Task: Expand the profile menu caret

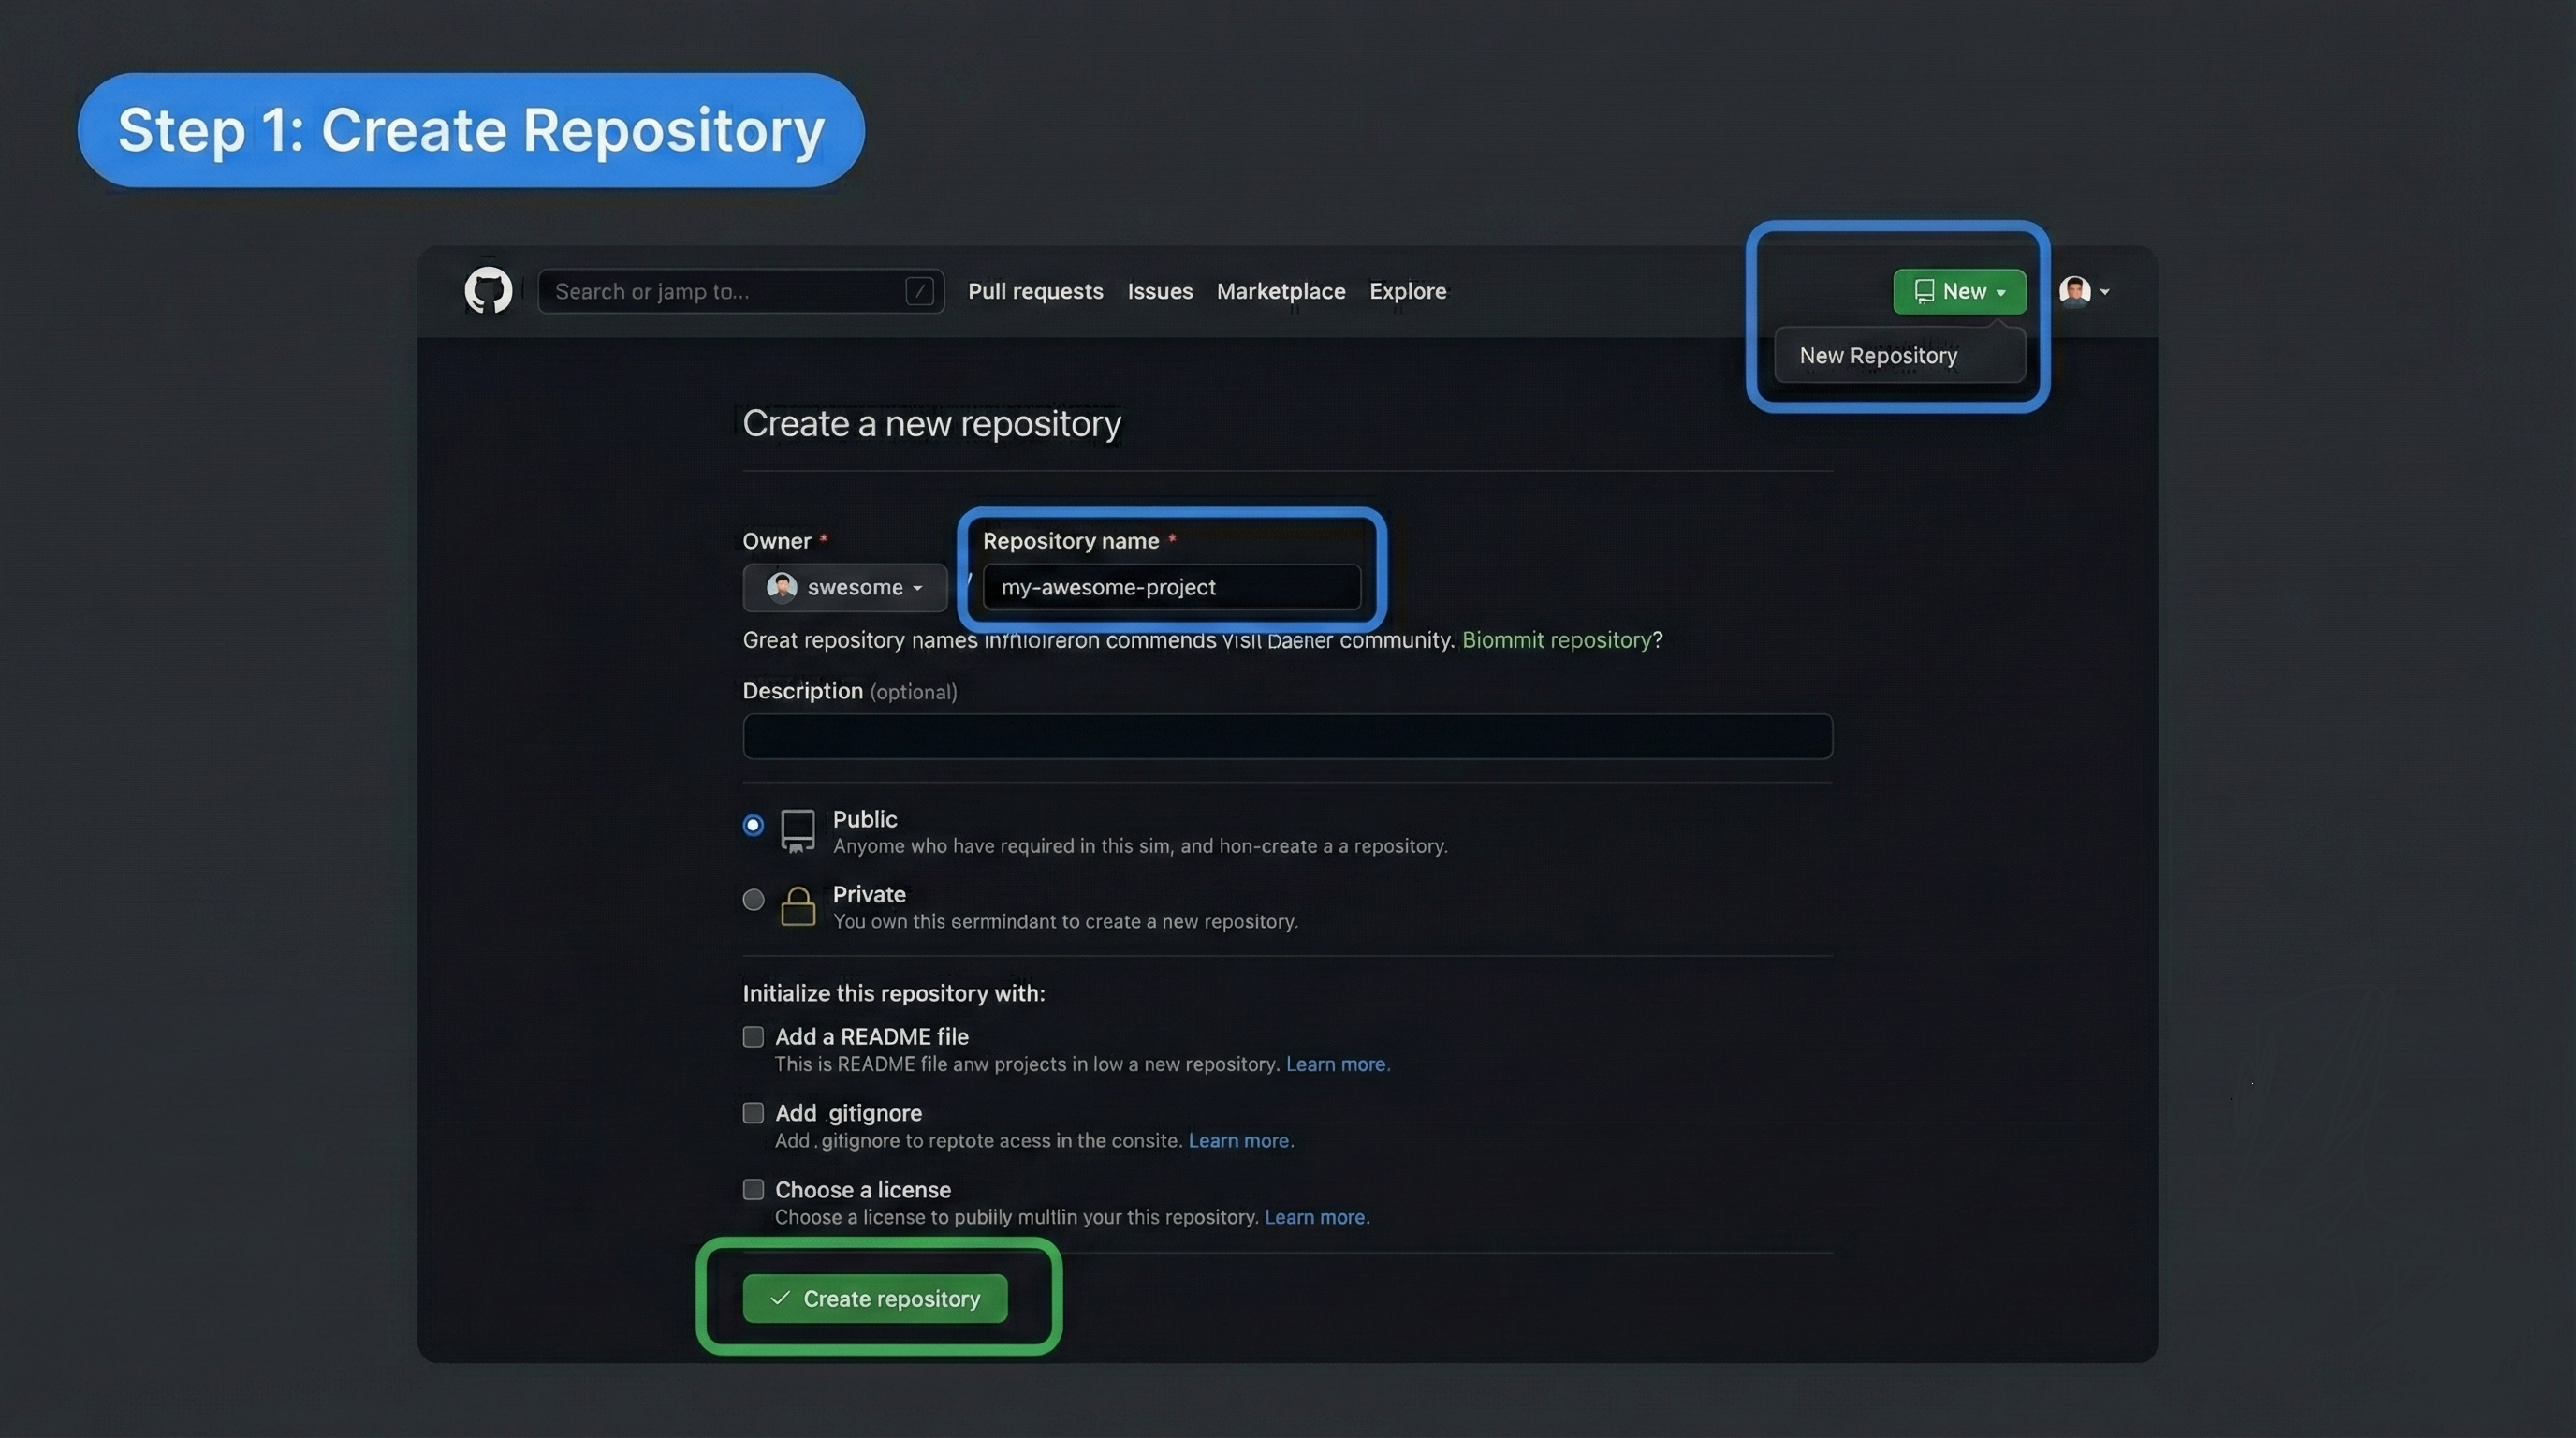Action: coord(2105,292)
